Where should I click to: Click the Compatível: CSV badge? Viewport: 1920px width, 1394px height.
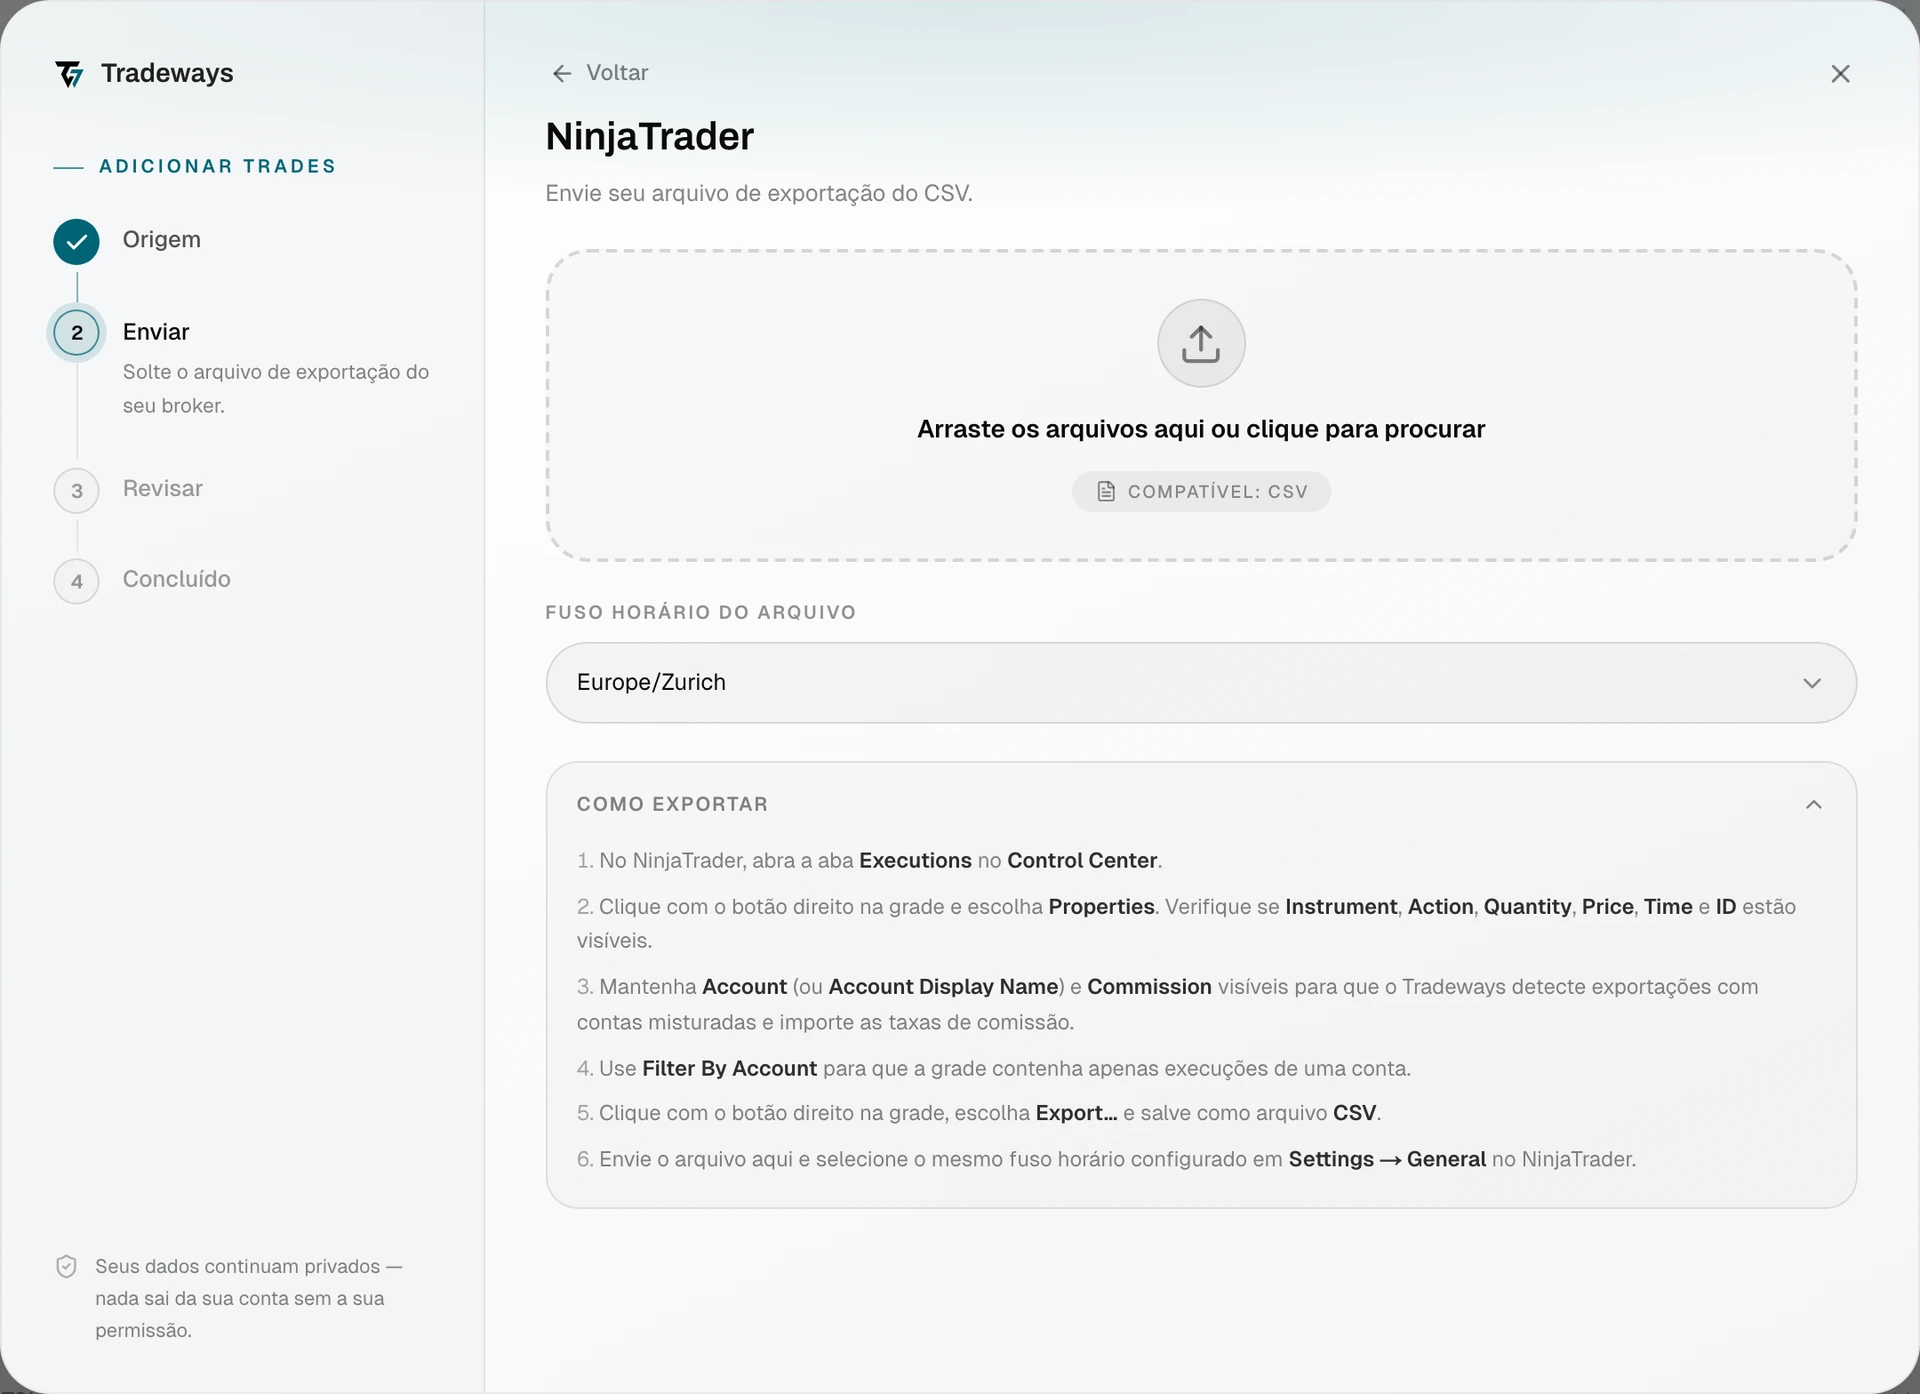point(1201,491)
